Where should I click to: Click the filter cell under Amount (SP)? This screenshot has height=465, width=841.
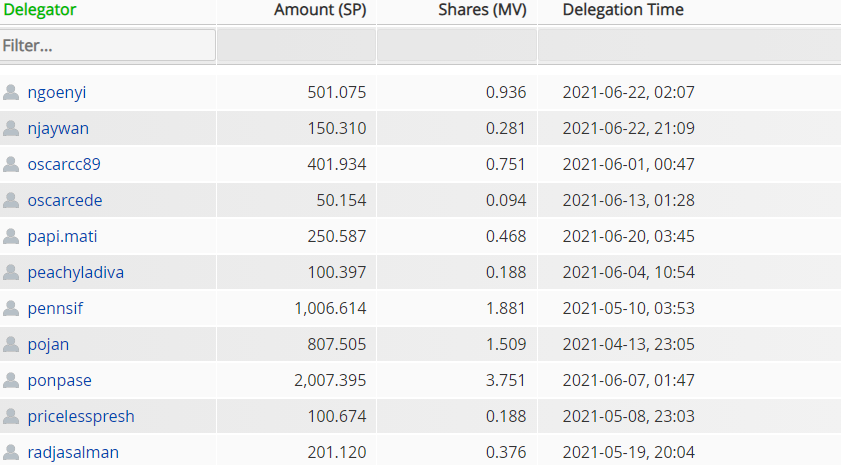click(x=297, y=45)
